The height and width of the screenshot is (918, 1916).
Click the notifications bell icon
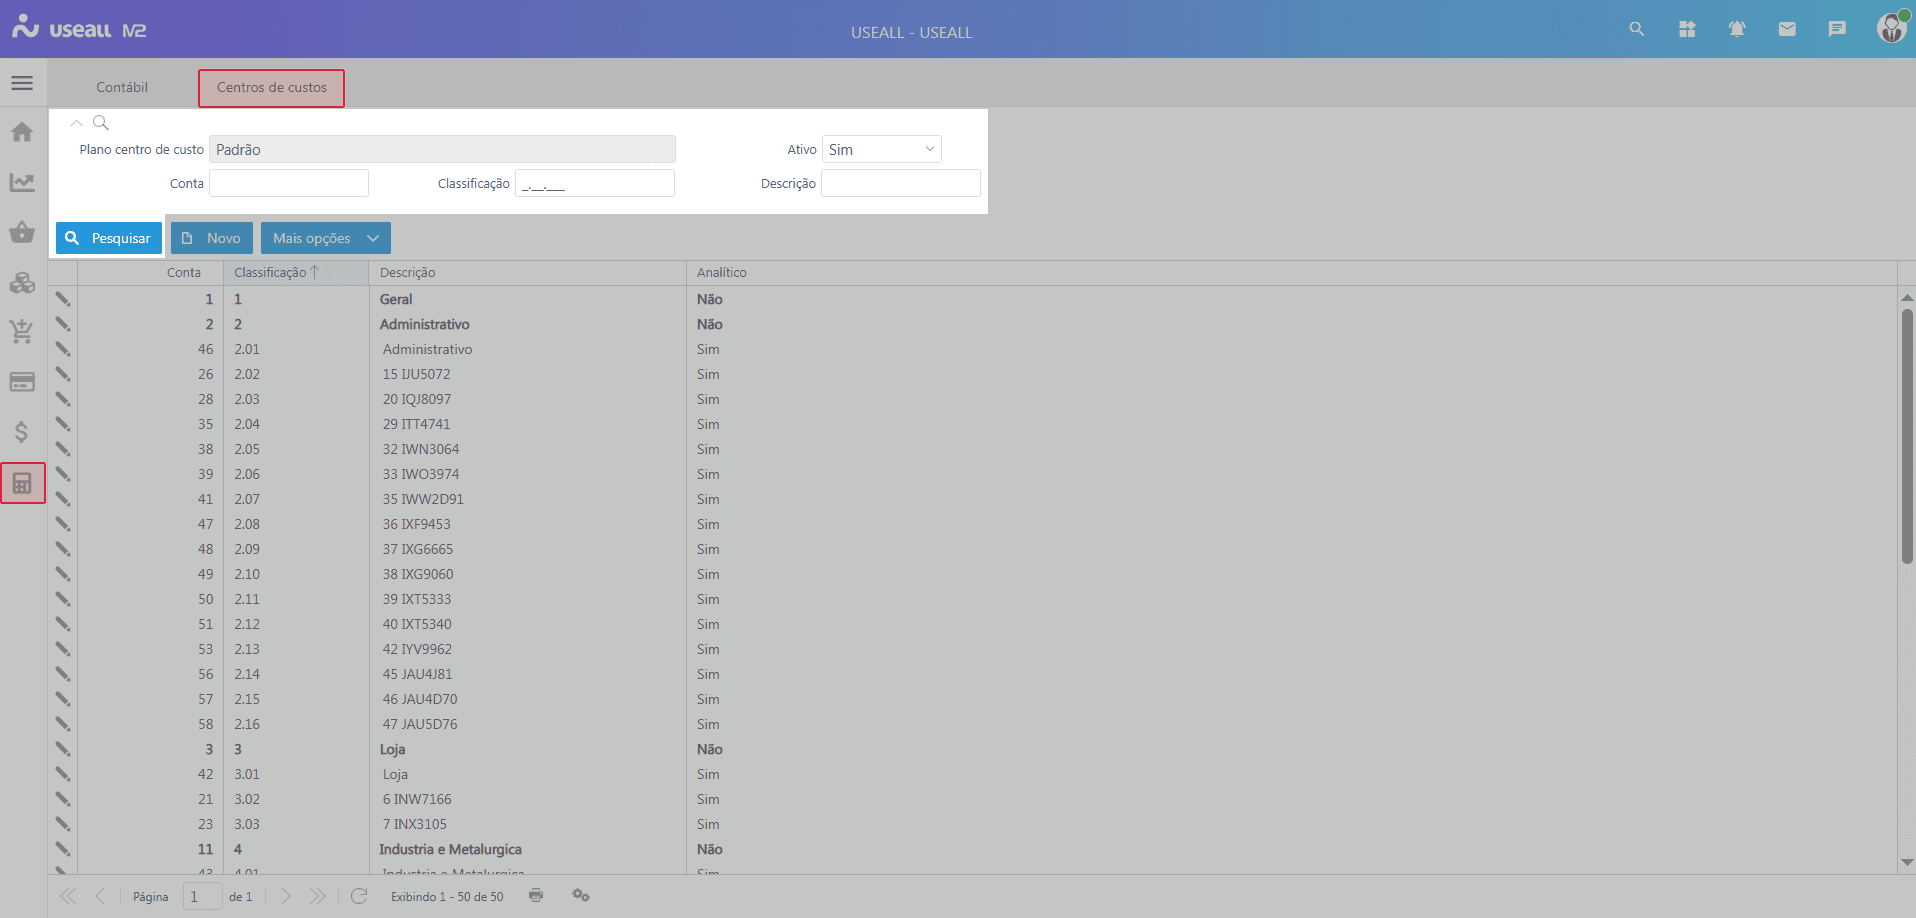pyautogui.click(x=1737, y=29)
